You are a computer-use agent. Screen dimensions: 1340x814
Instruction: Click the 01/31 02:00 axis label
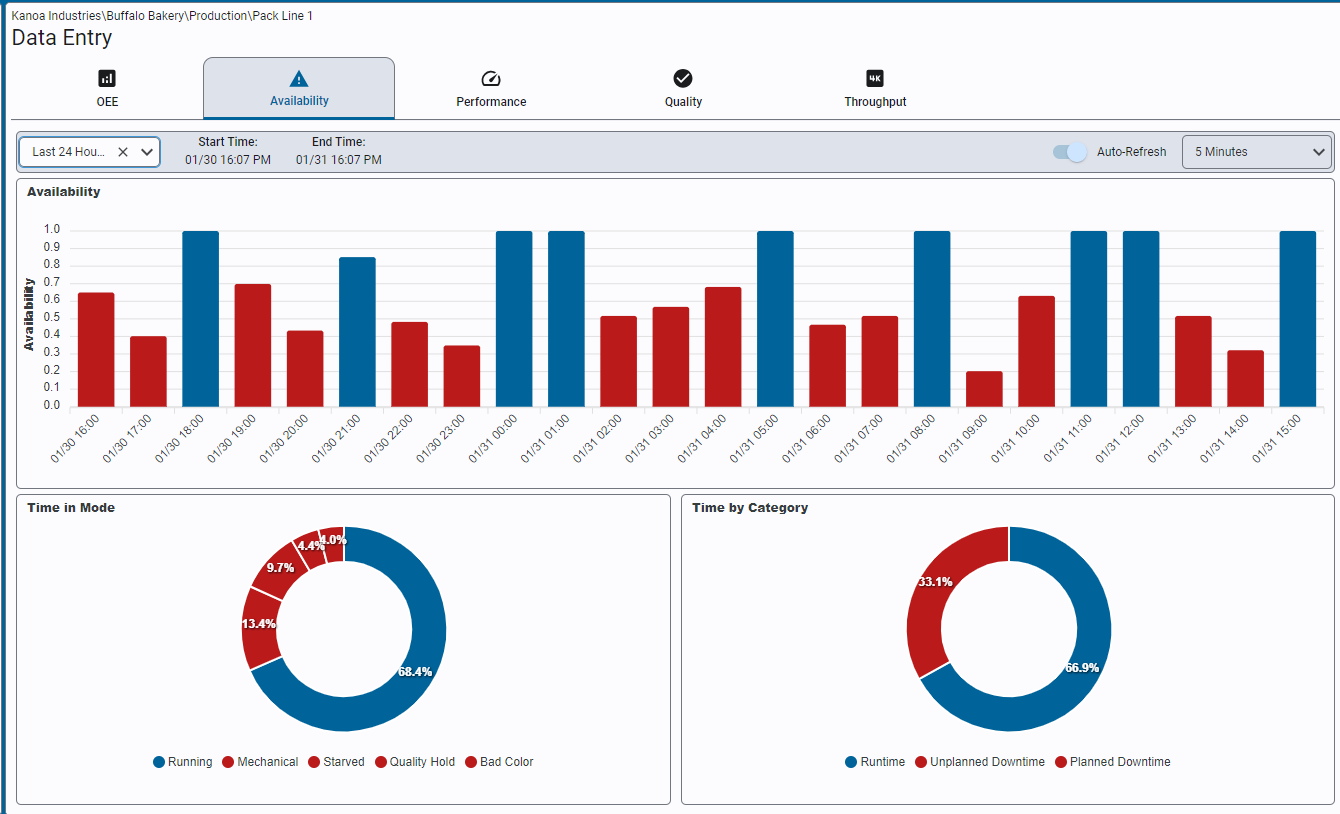[x=598, y=438]
